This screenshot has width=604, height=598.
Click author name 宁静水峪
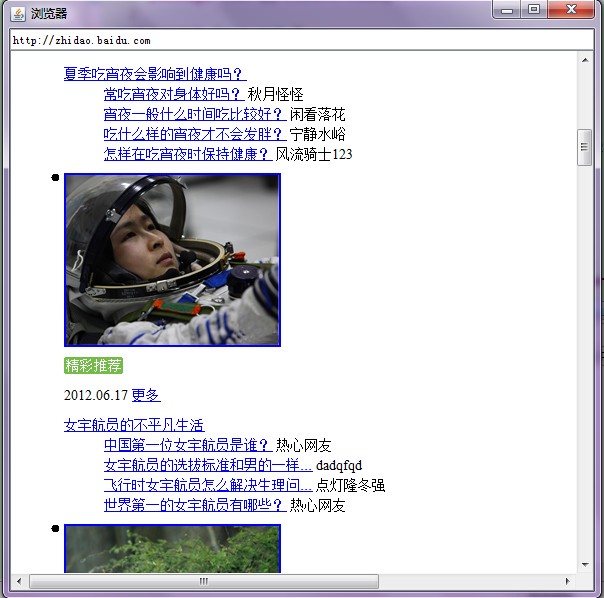point(317,134)
